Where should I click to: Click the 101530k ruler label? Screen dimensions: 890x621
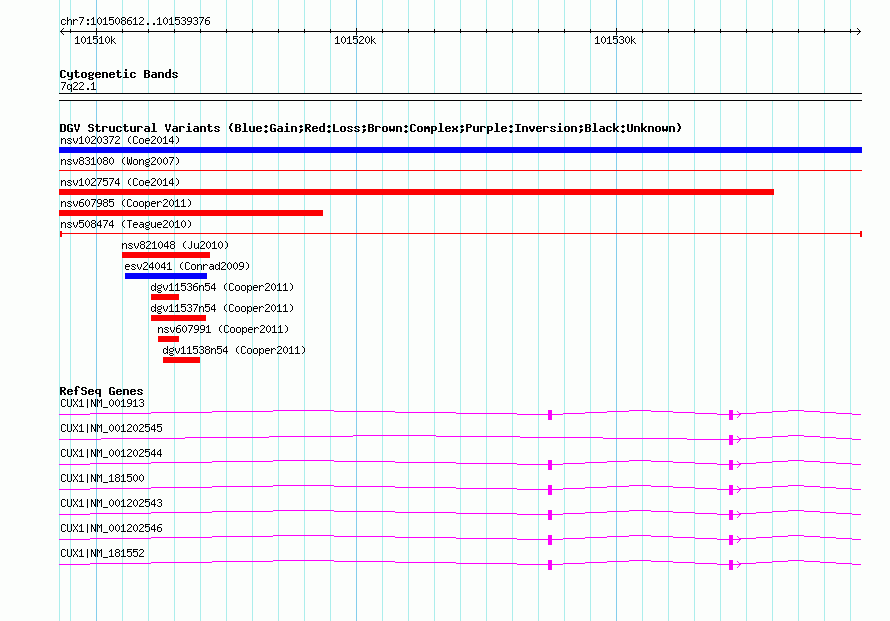[x=615, y=40]
